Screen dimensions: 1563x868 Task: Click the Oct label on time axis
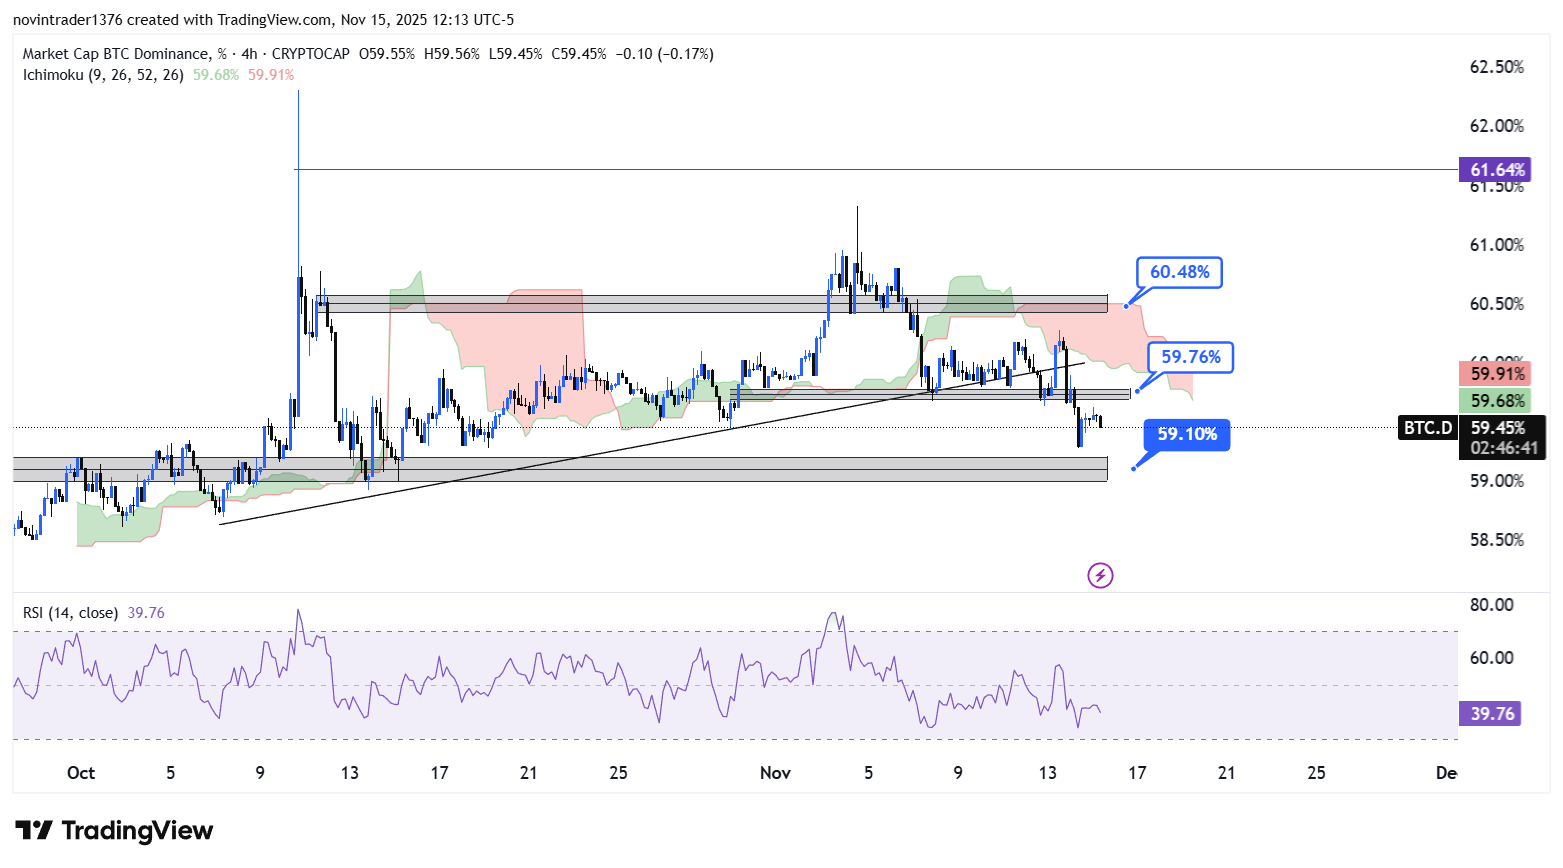pos(81,772)
